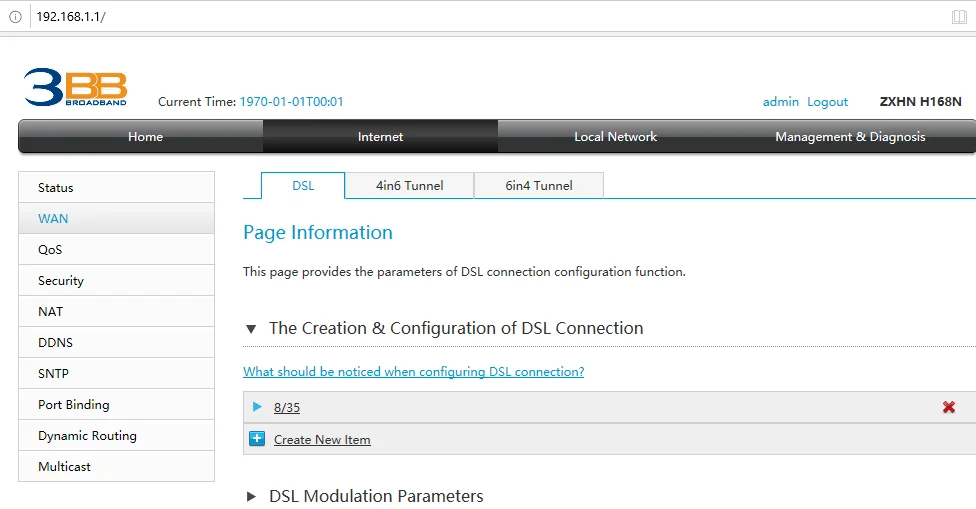
Task: Click the Logout link
Action: pos(827,102)
